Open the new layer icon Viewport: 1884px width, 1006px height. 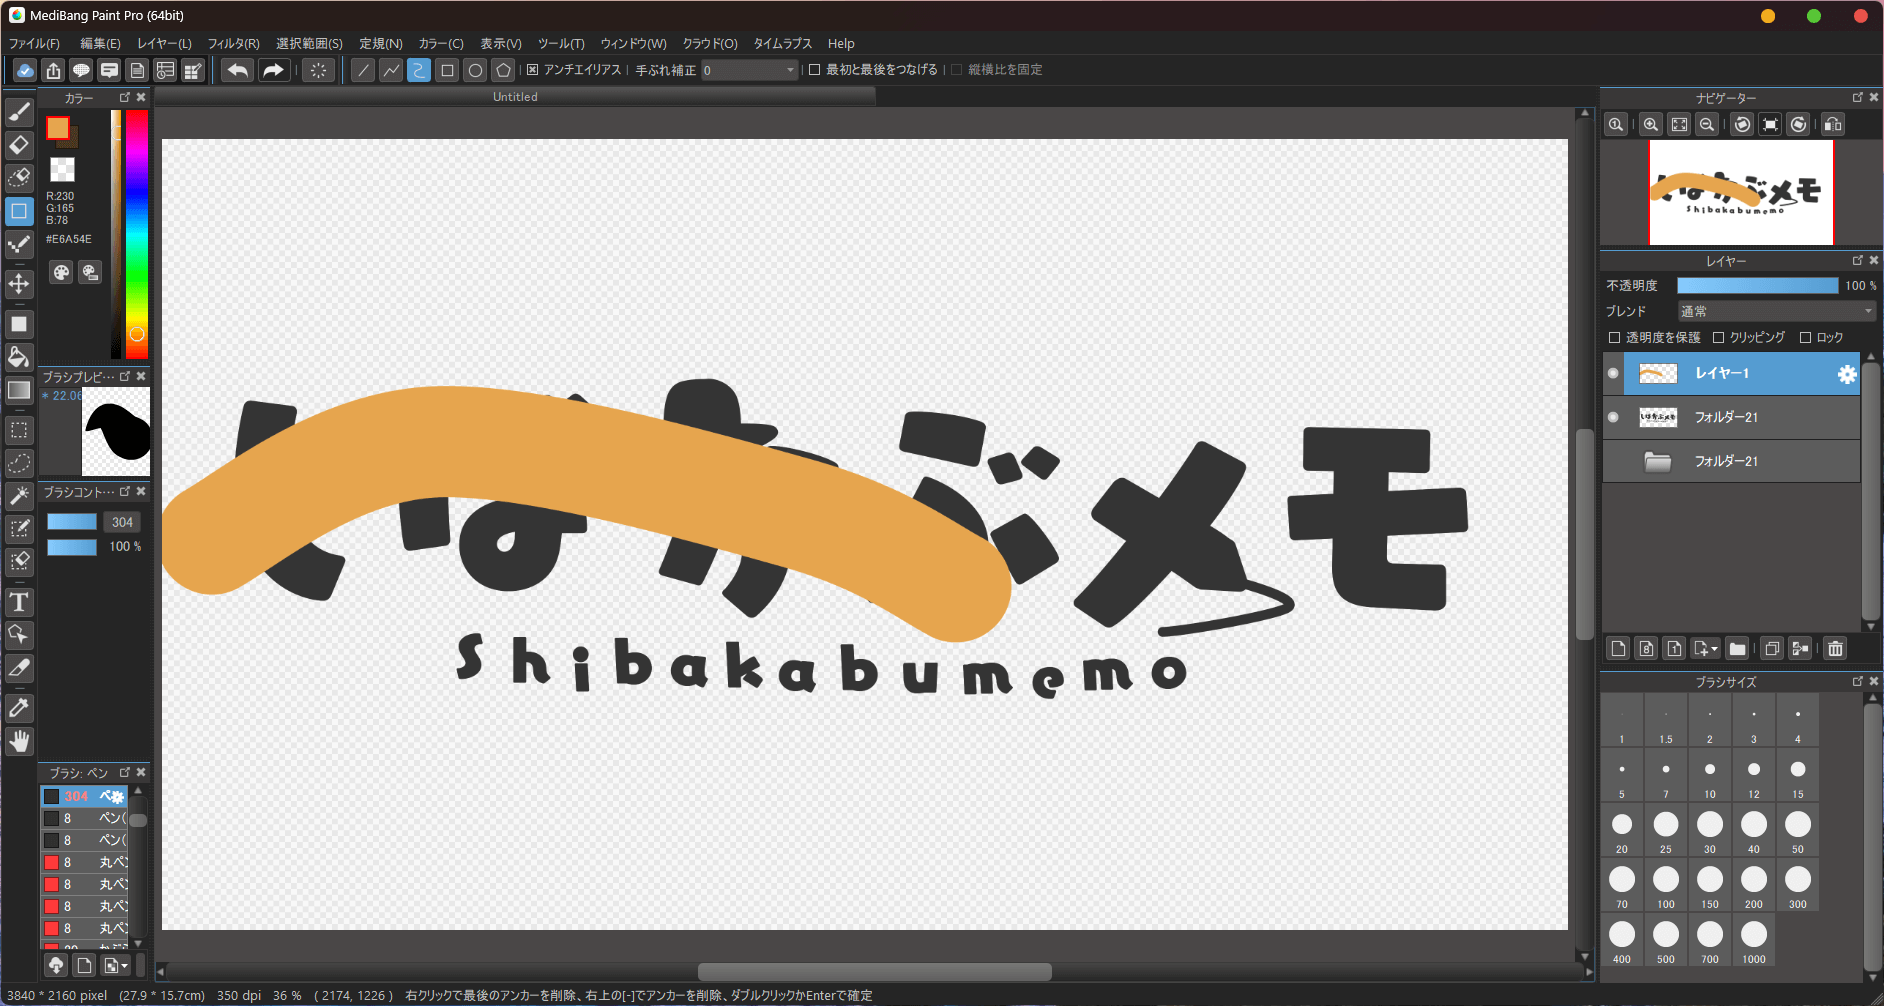[1617, 648]
